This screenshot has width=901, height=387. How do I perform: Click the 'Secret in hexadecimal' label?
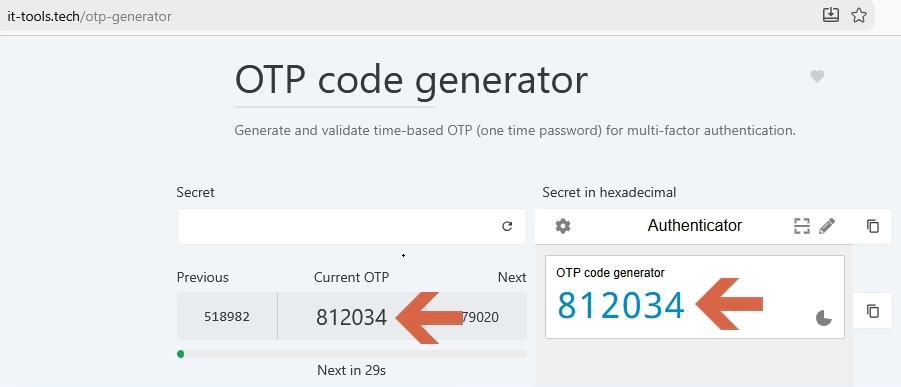(x=609, y=193)
